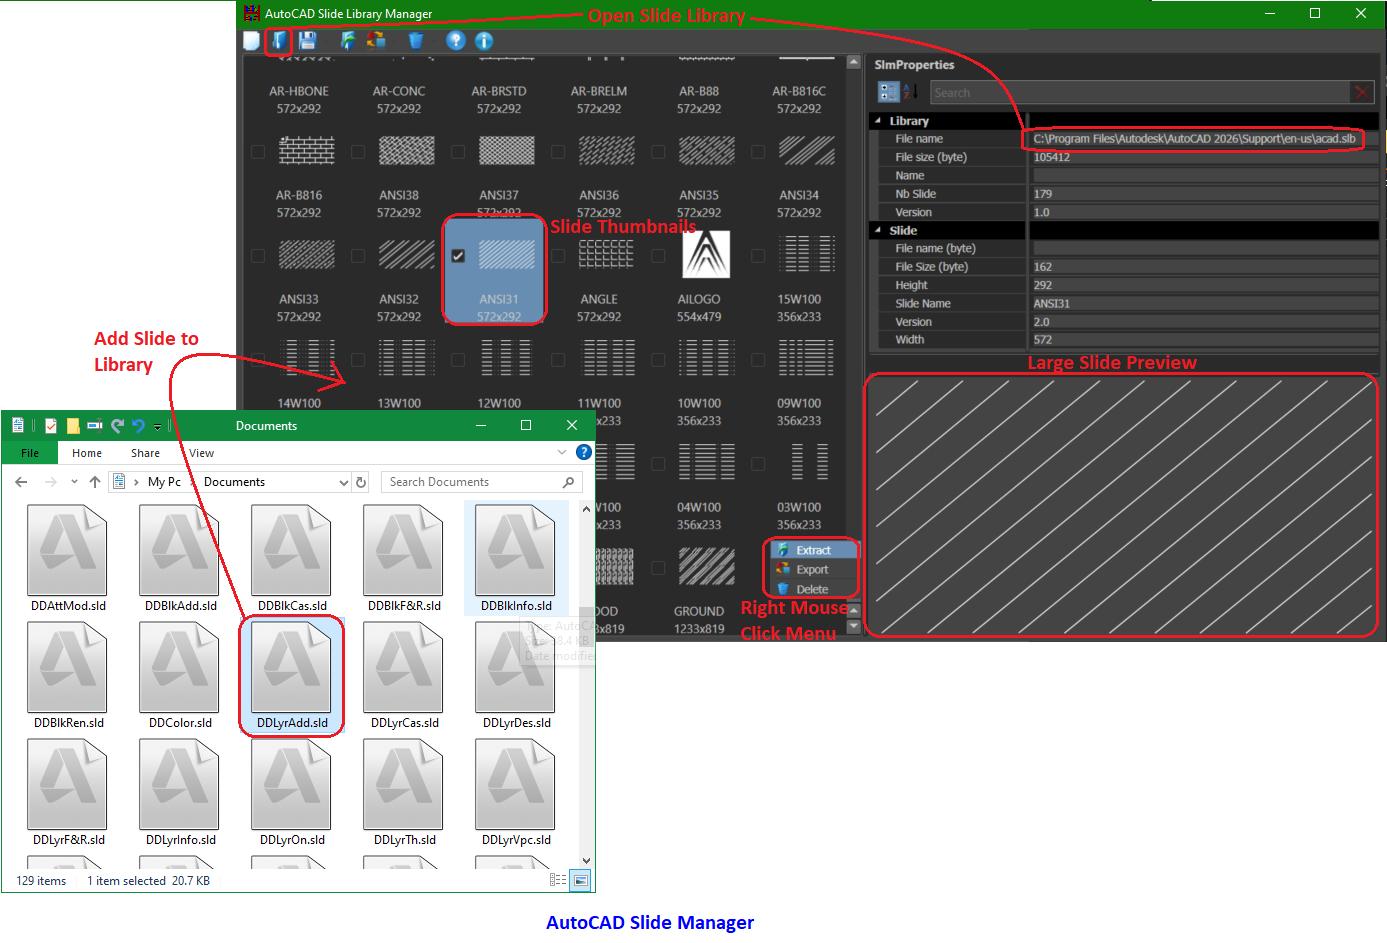This screenshot has width=1387, height=943.
Task: Show the About info icon
Action: [x=484, y=41]
